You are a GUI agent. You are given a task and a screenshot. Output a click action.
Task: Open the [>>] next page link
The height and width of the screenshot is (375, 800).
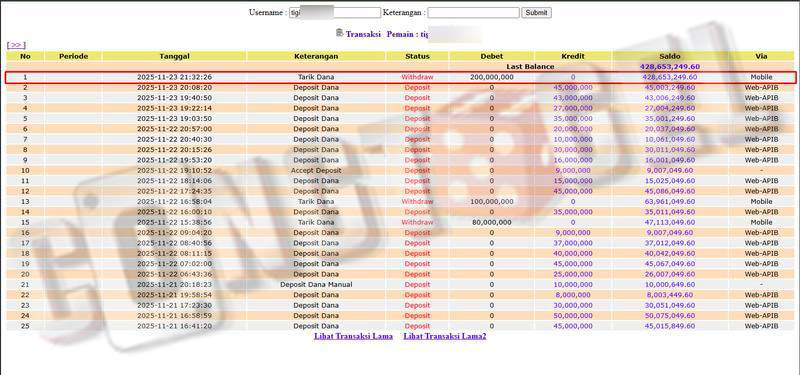16,45
